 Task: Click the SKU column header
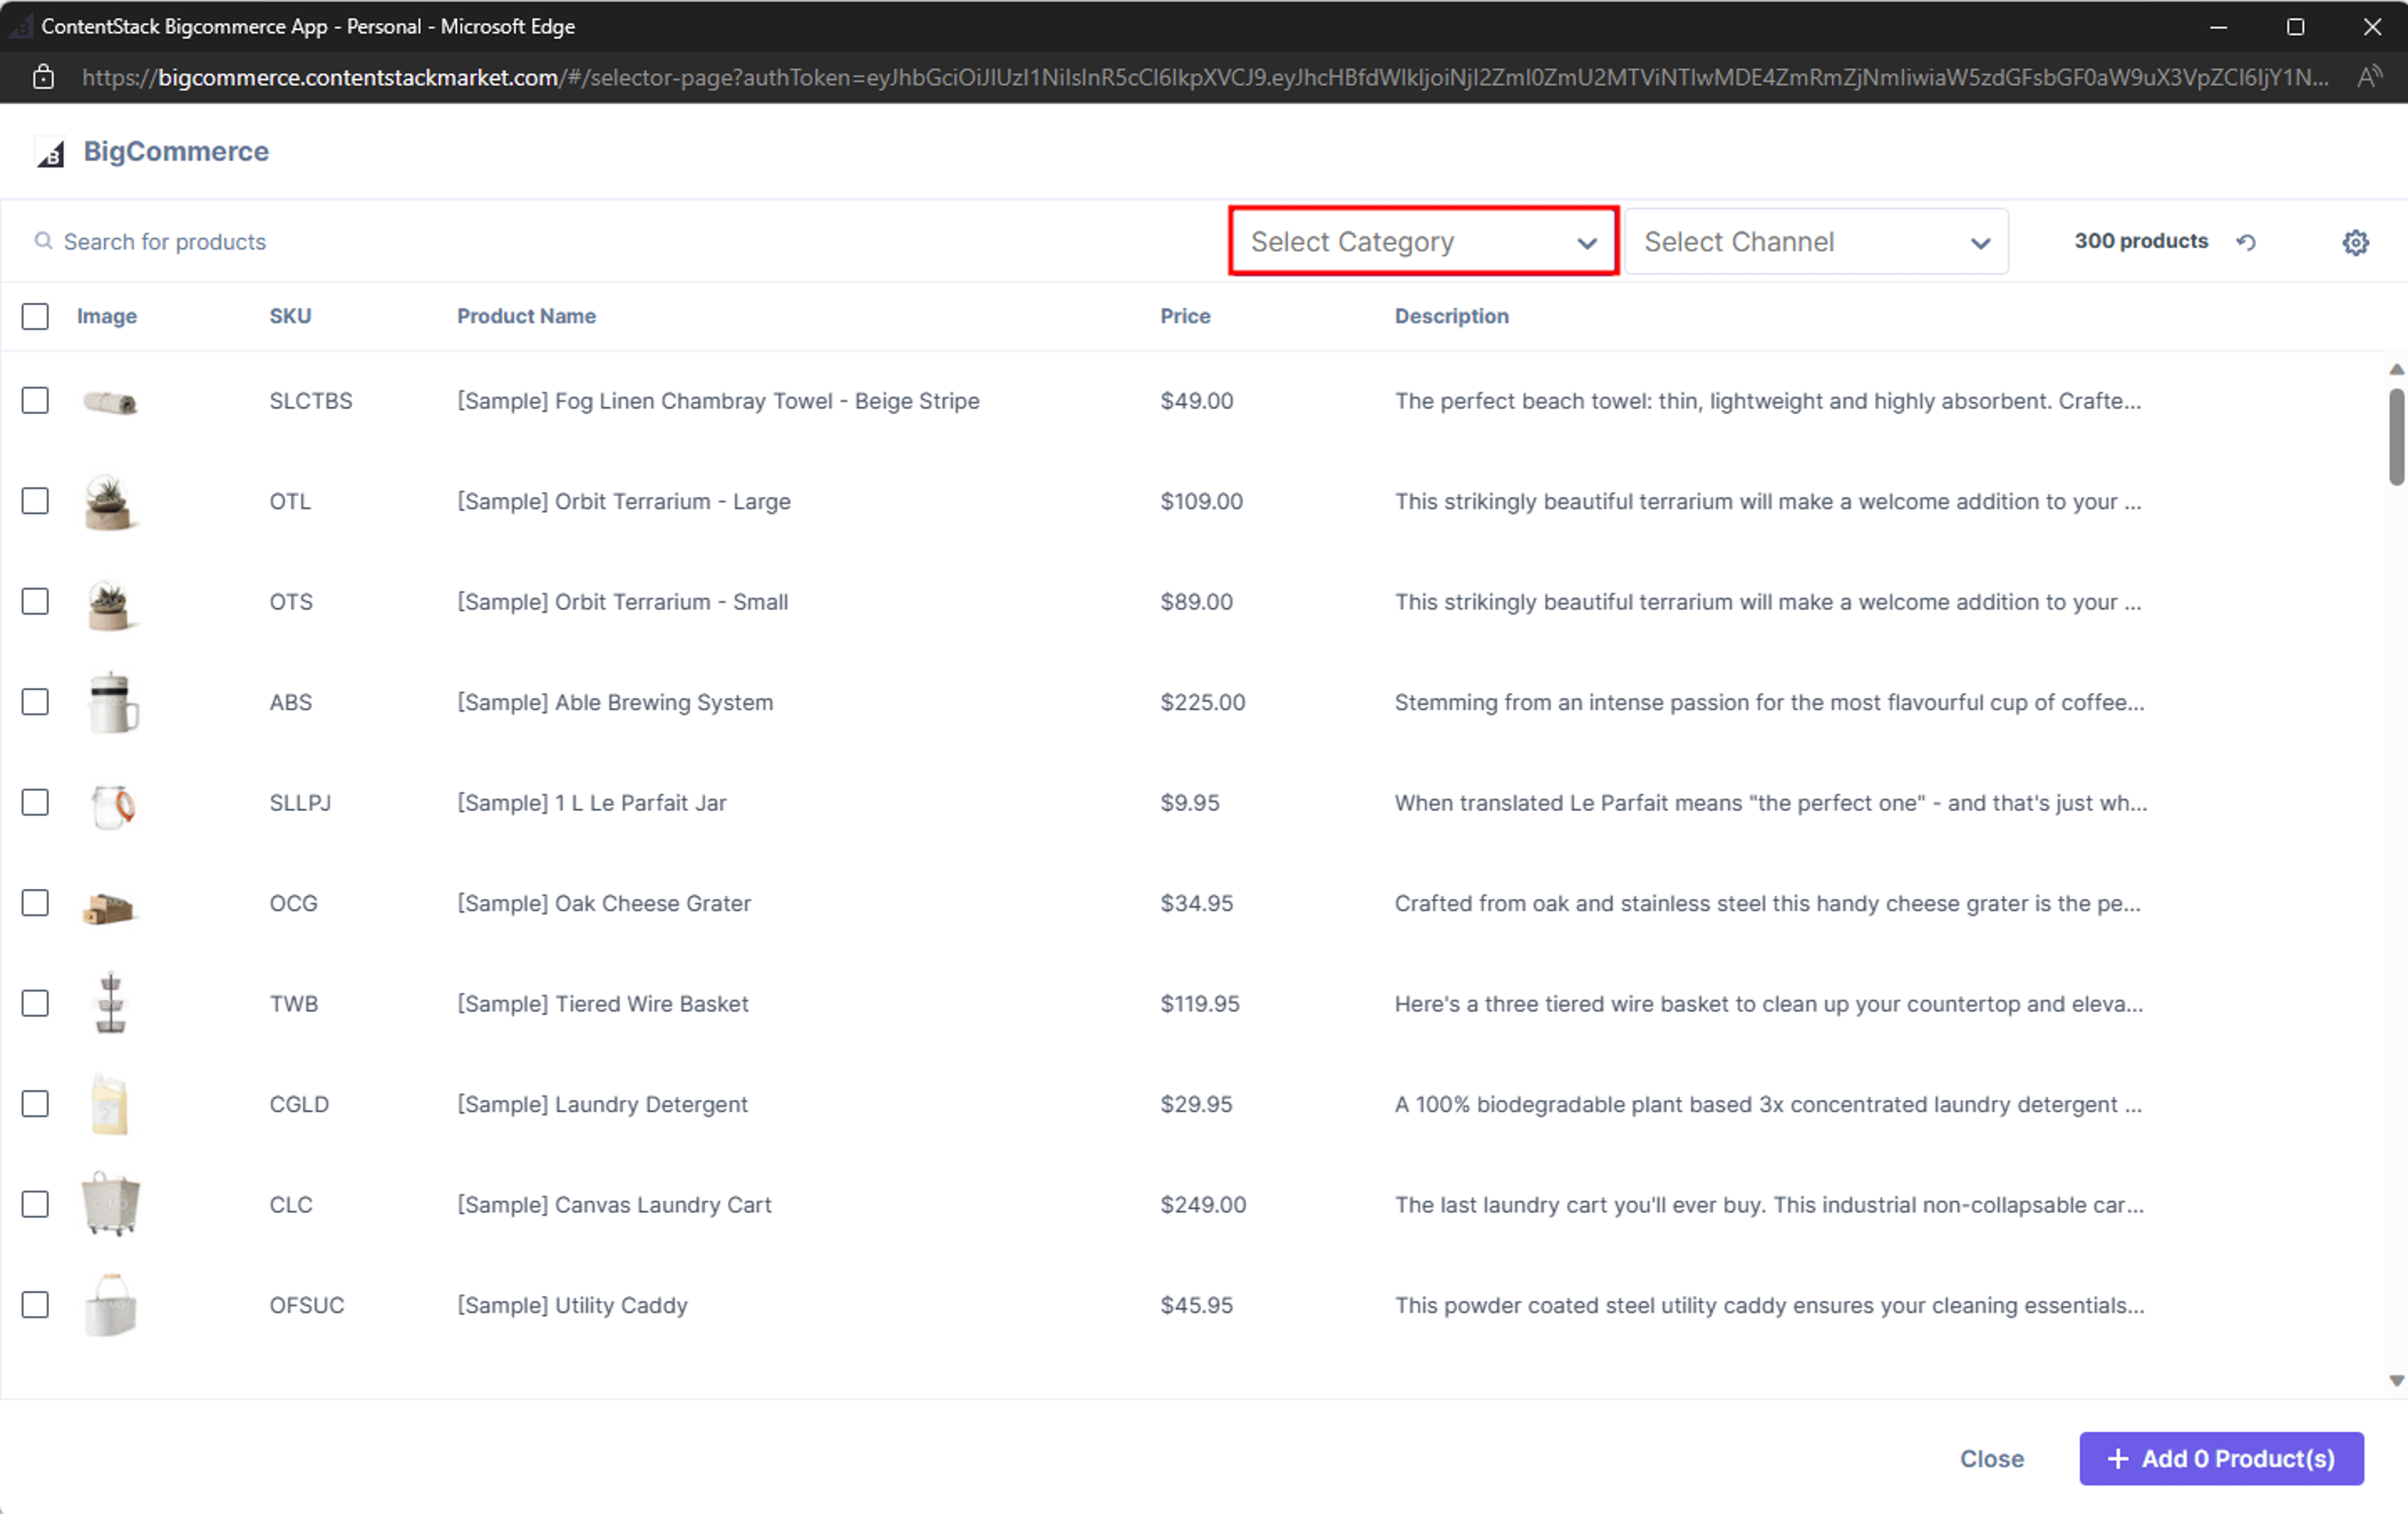[x=290, y=316]
